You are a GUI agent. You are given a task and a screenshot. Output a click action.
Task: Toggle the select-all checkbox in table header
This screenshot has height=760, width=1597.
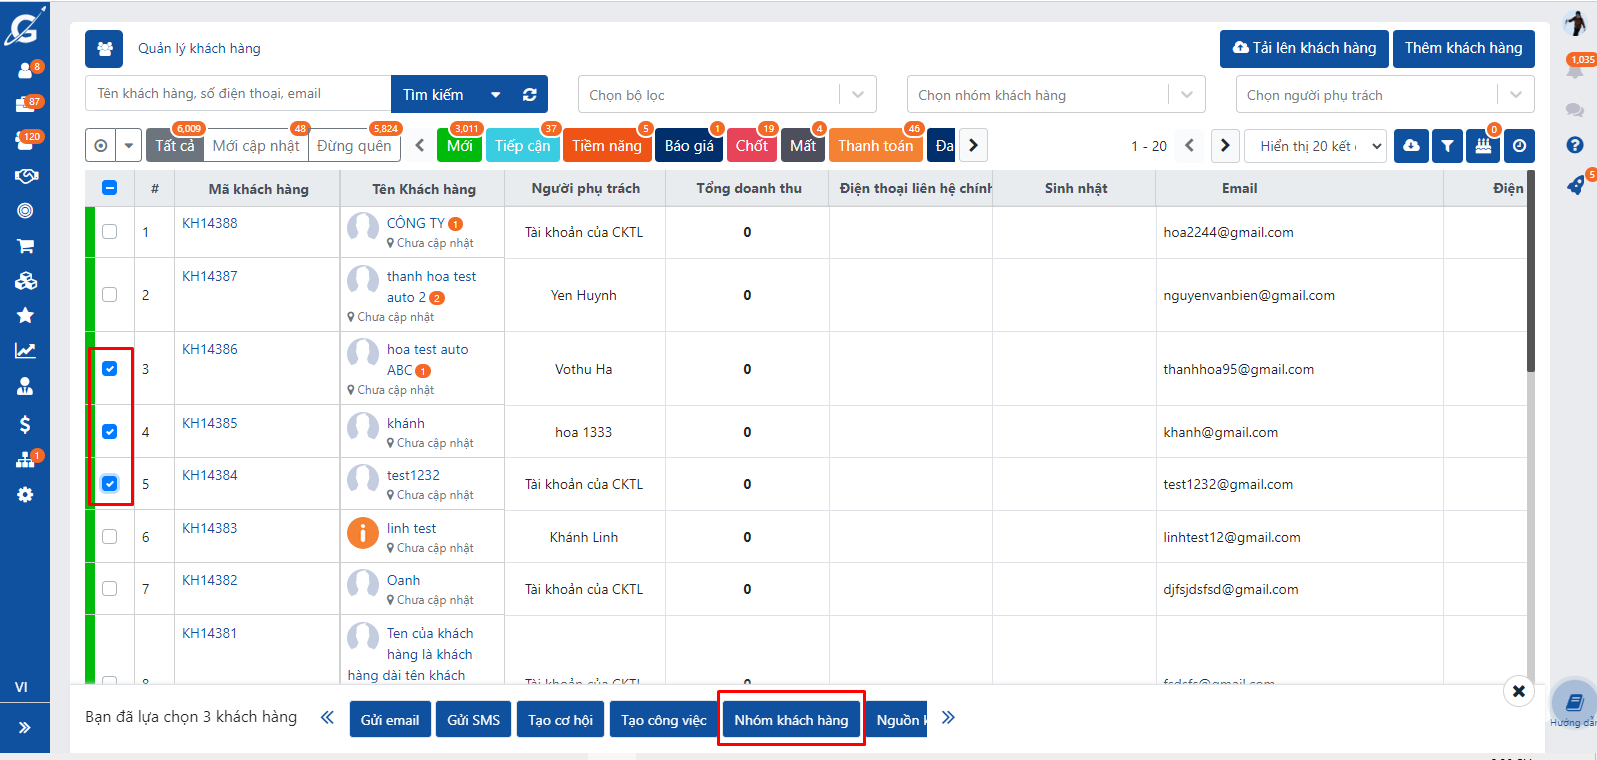(x=110, y=188)
